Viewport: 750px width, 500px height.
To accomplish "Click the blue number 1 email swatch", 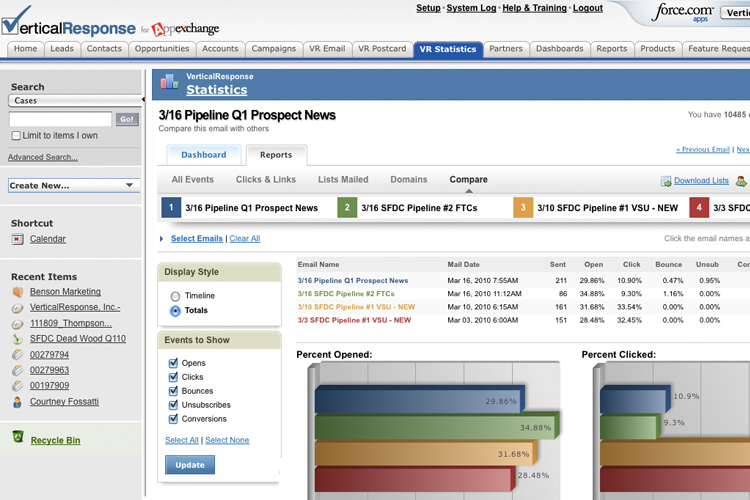I will 170,208.
